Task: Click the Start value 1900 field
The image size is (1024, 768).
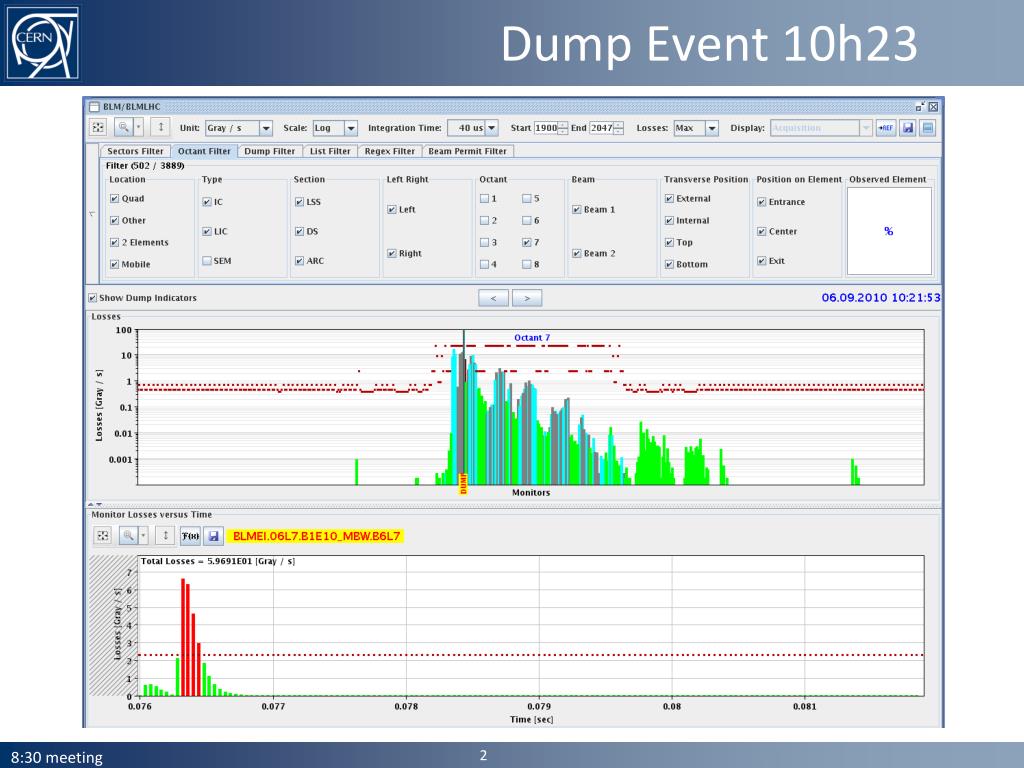Action: tap(546, 128)
